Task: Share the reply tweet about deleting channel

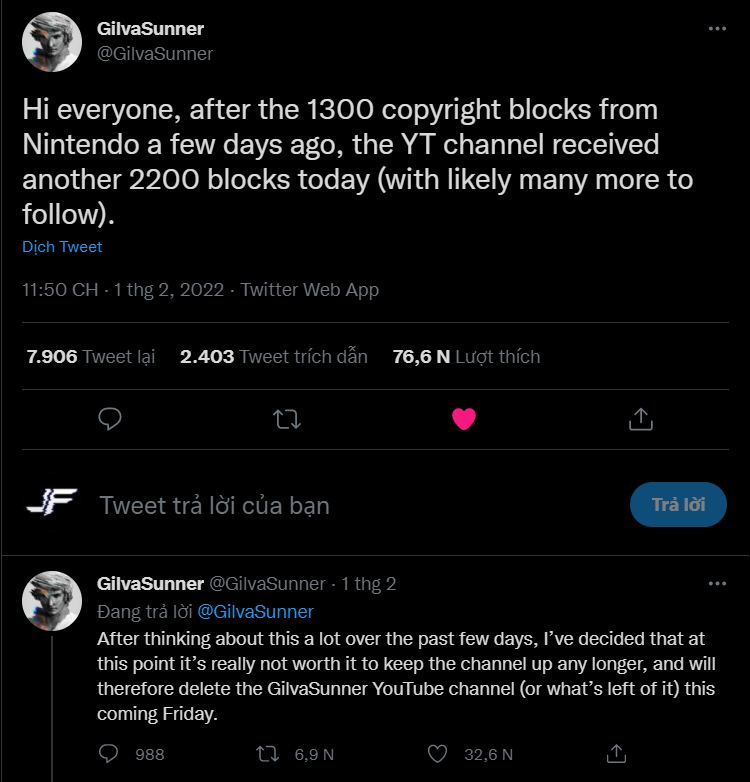Action: (617, 753)
